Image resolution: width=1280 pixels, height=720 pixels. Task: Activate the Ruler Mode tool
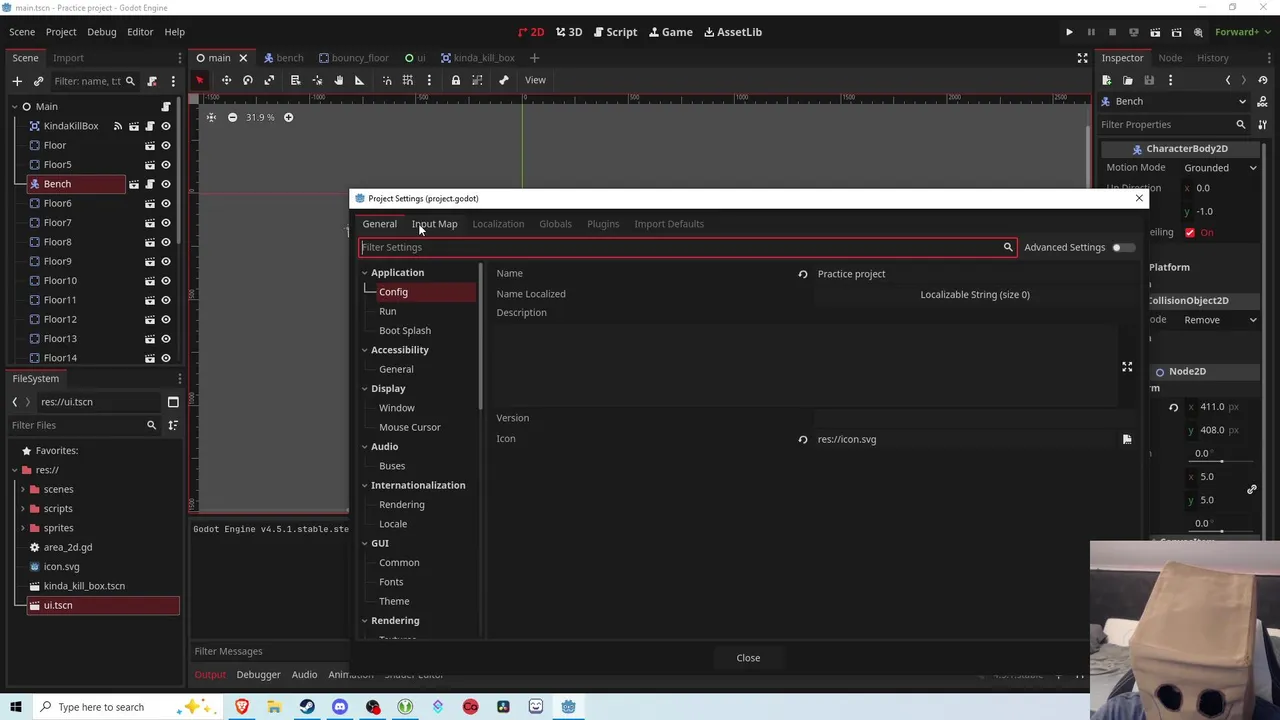[359, 80]
